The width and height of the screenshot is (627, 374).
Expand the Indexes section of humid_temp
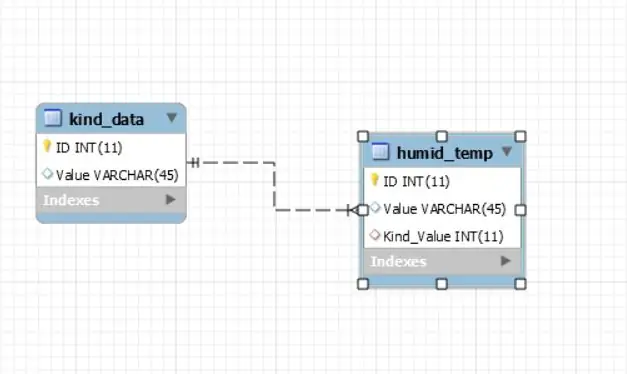pos(505,261)
